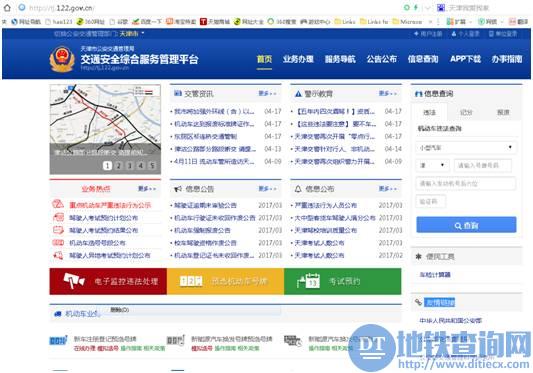
Task: Open the 业务办理 navigation menu
Action: click(298, 59)
